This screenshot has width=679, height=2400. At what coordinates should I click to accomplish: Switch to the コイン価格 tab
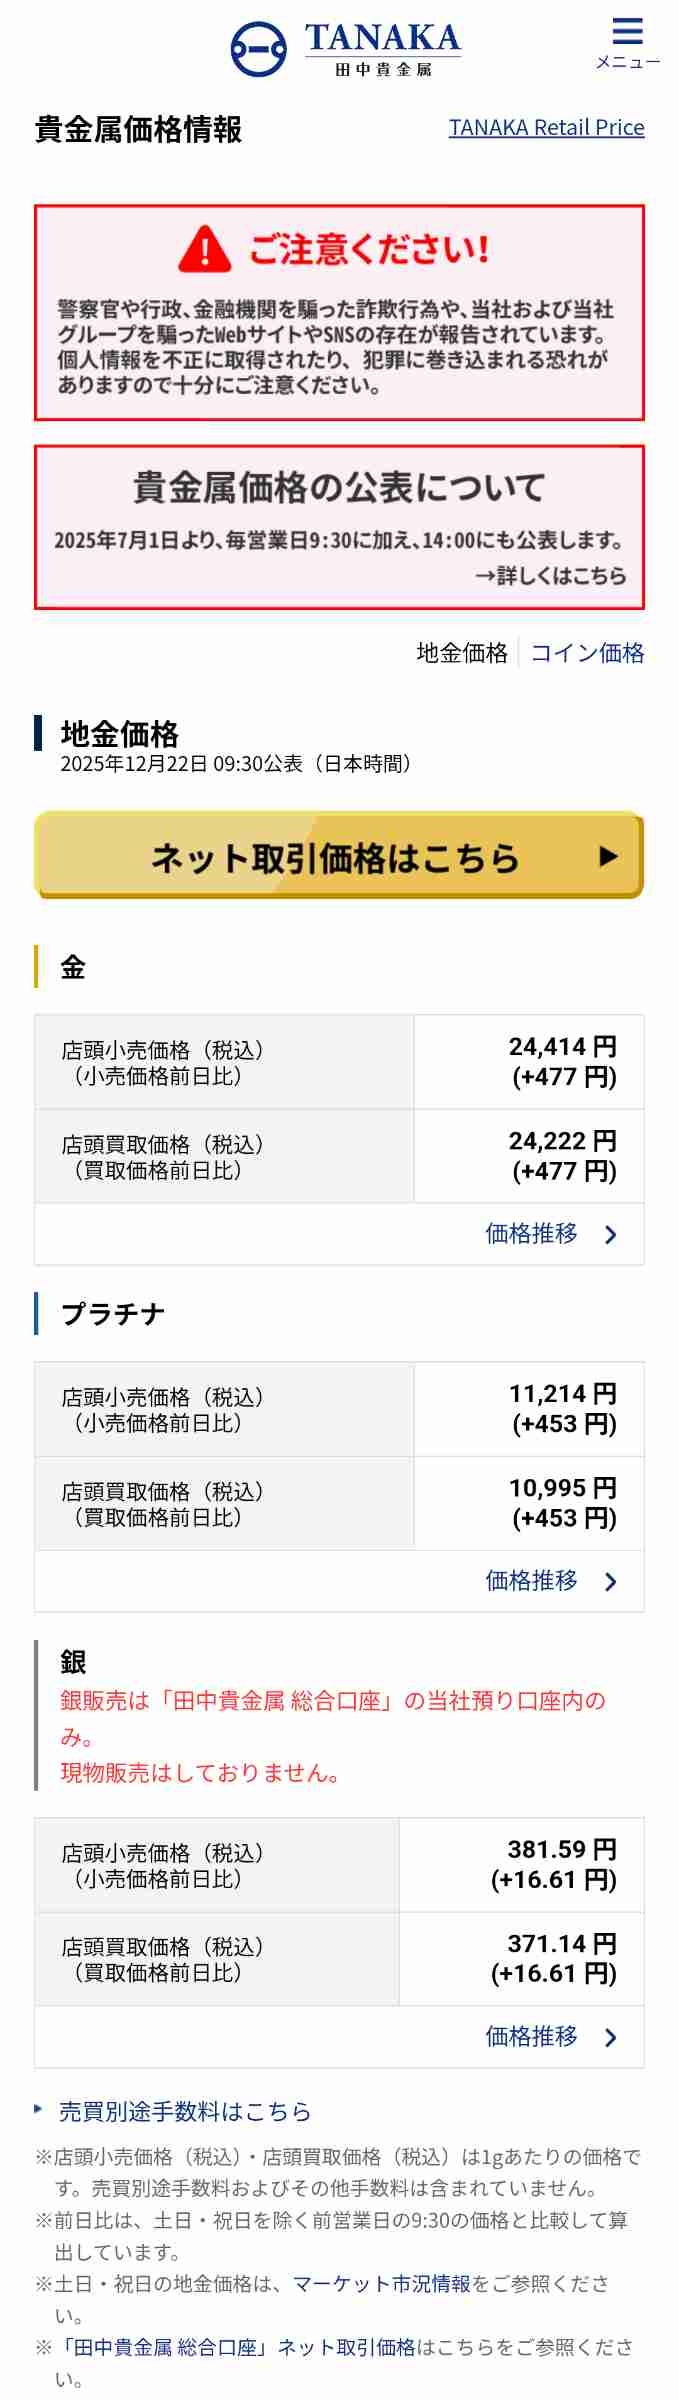[587, 653]
